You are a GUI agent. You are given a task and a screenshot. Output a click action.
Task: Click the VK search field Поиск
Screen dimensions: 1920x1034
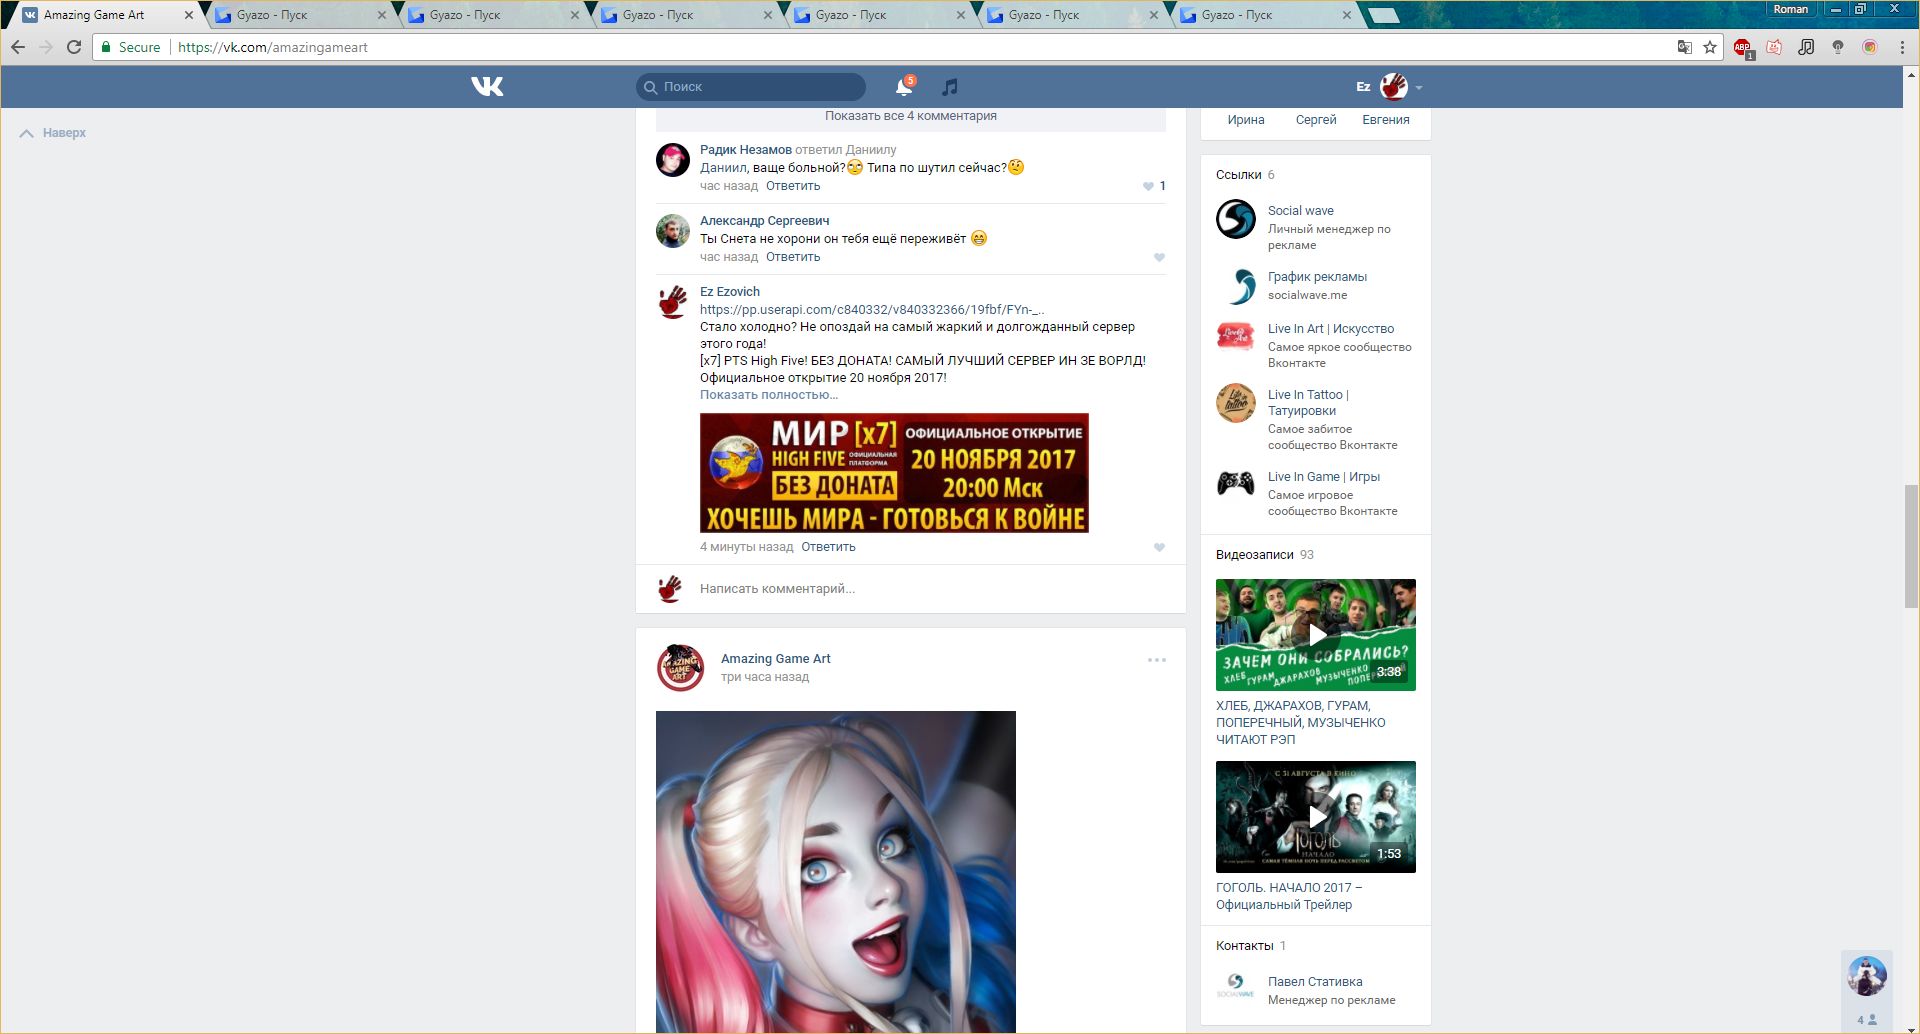[751, 87]
